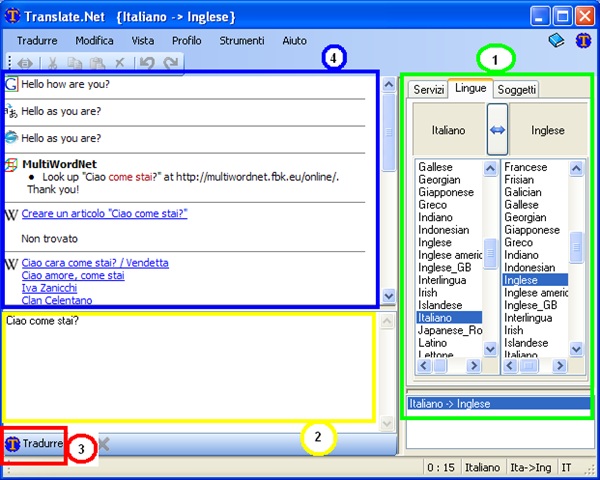
Task: Switch to the Soggetti tab
Action: pos(516,90)
